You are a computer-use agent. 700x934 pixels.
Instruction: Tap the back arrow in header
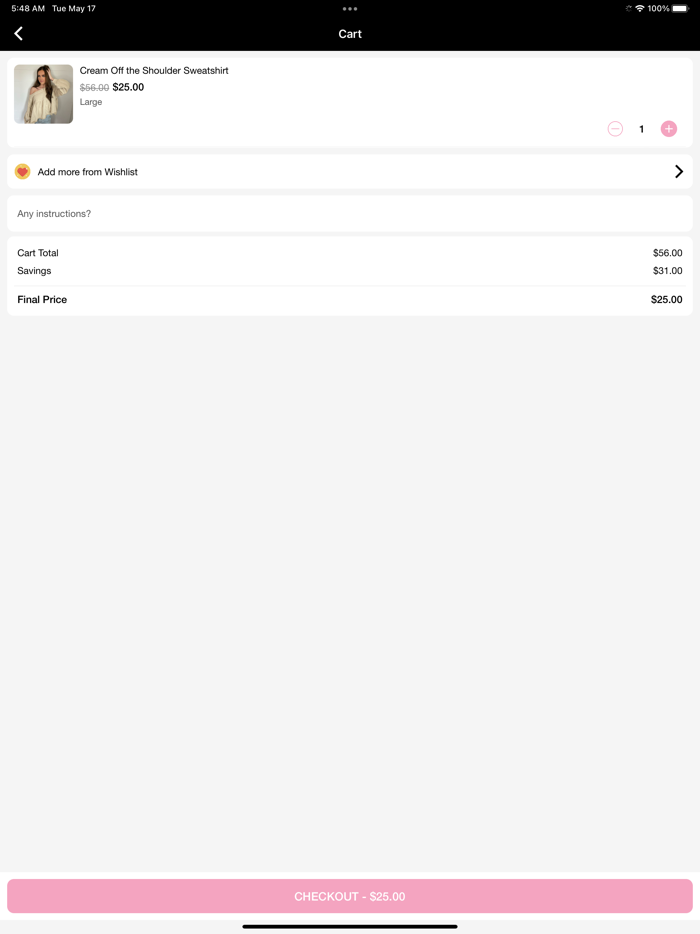coord(18,34)
